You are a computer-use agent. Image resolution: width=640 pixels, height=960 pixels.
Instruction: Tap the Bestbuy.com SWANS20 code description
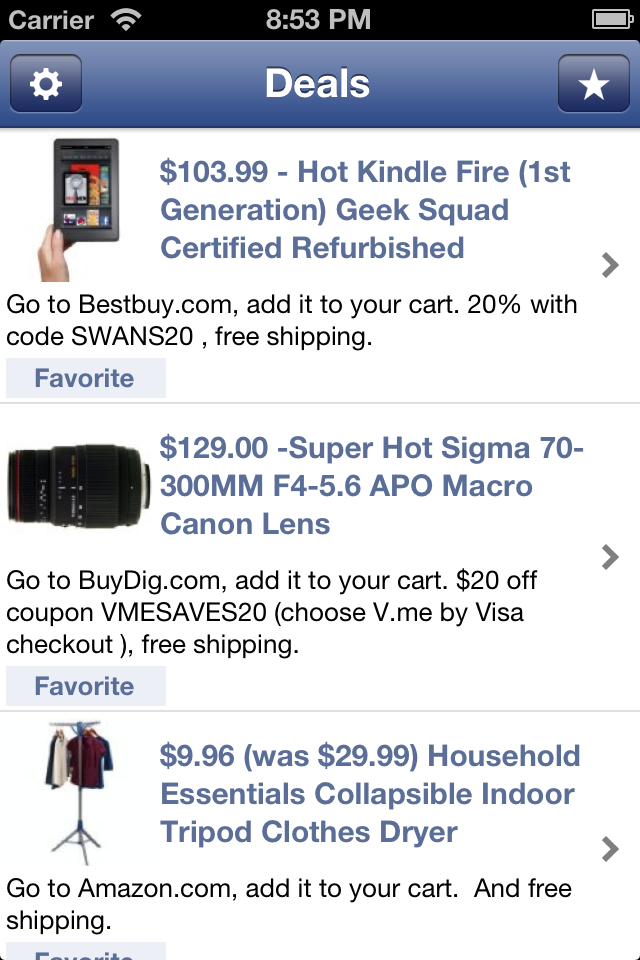[x=292, y=320]
